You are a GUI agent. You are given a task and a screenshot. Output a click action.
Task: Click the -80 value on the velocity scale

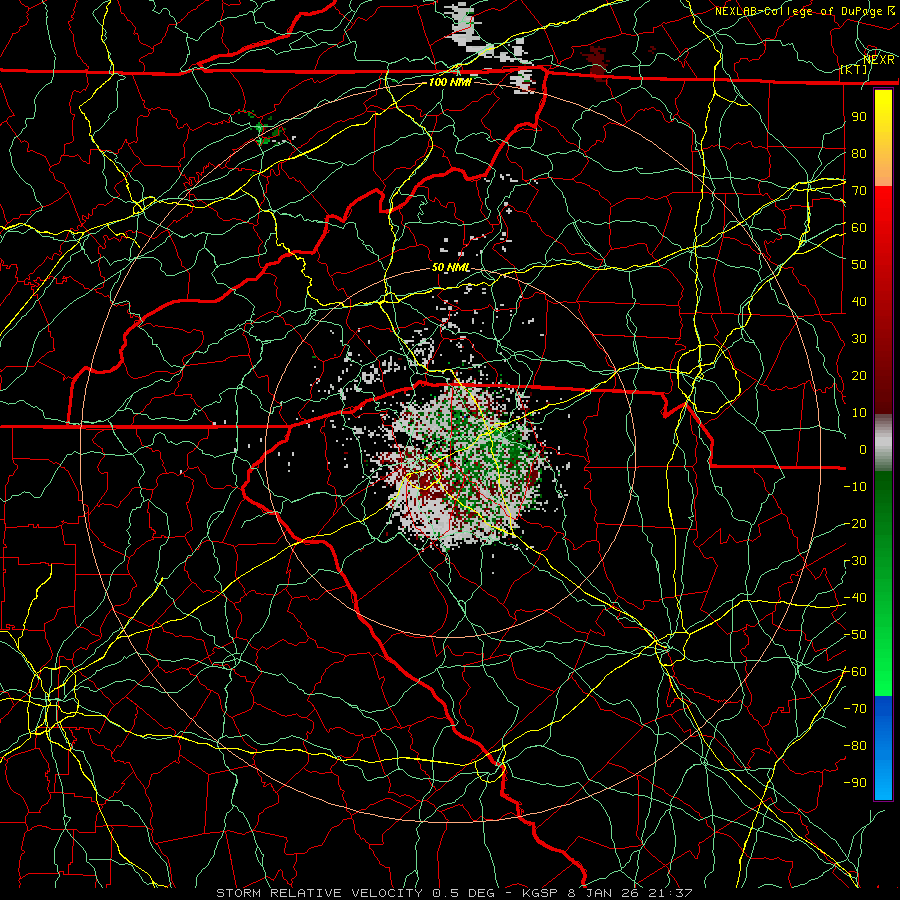point(855,746)
